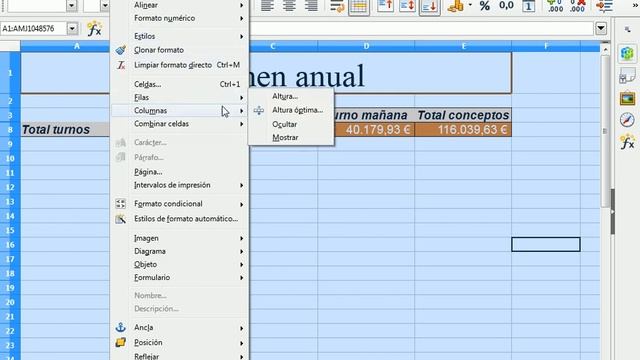Choose Limpiar formato directo
The image size is (640, 360).
pos(180,65)
